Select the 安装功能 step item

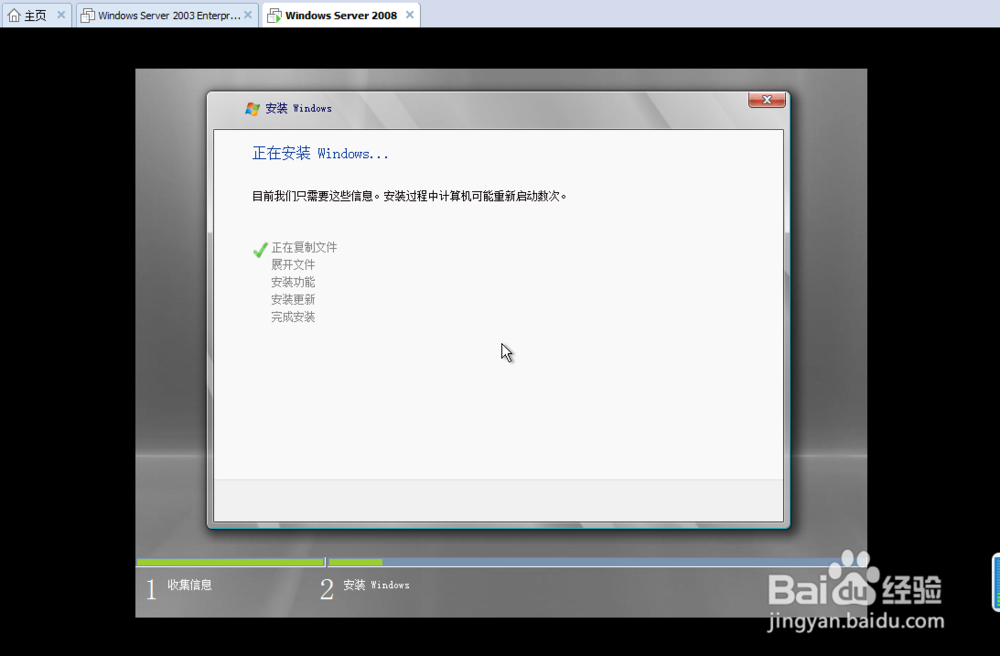click(x=292, y=281)
